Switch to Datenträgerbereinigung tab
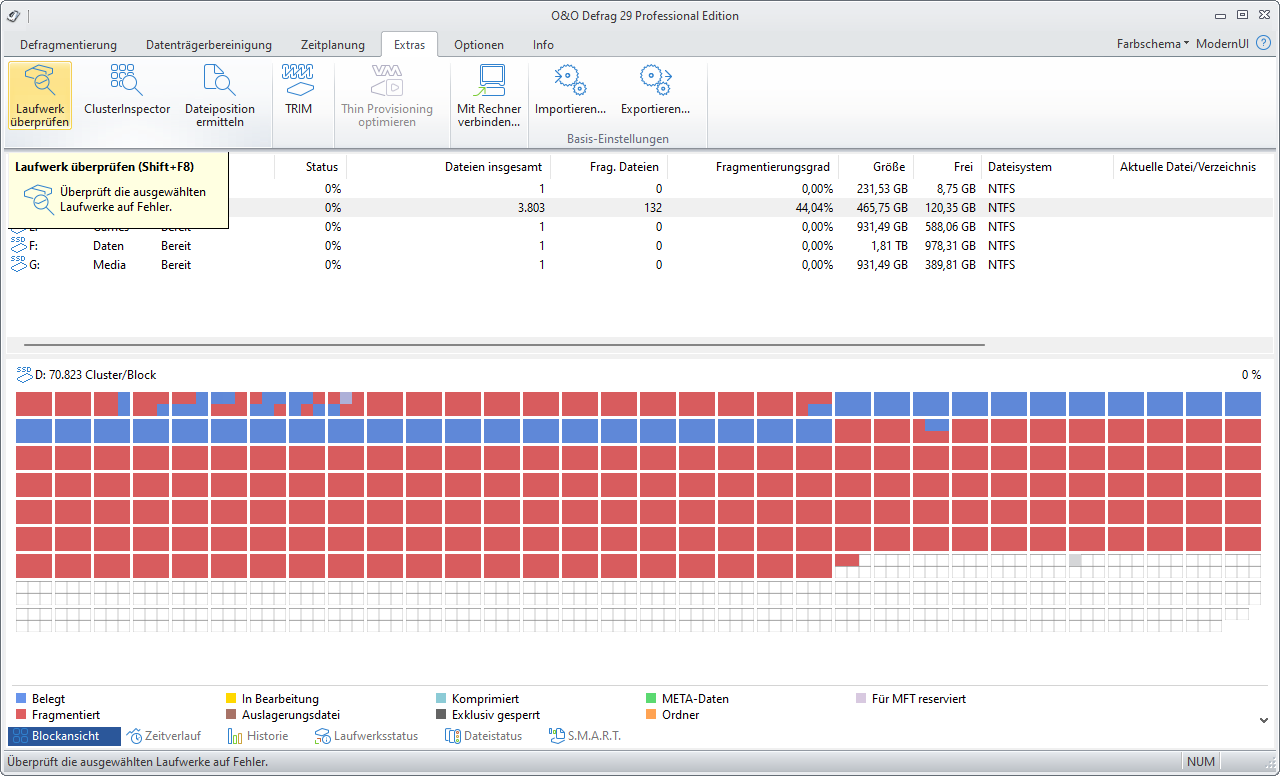This screenshot has height=776, width=1280. [x=209, y=45]
